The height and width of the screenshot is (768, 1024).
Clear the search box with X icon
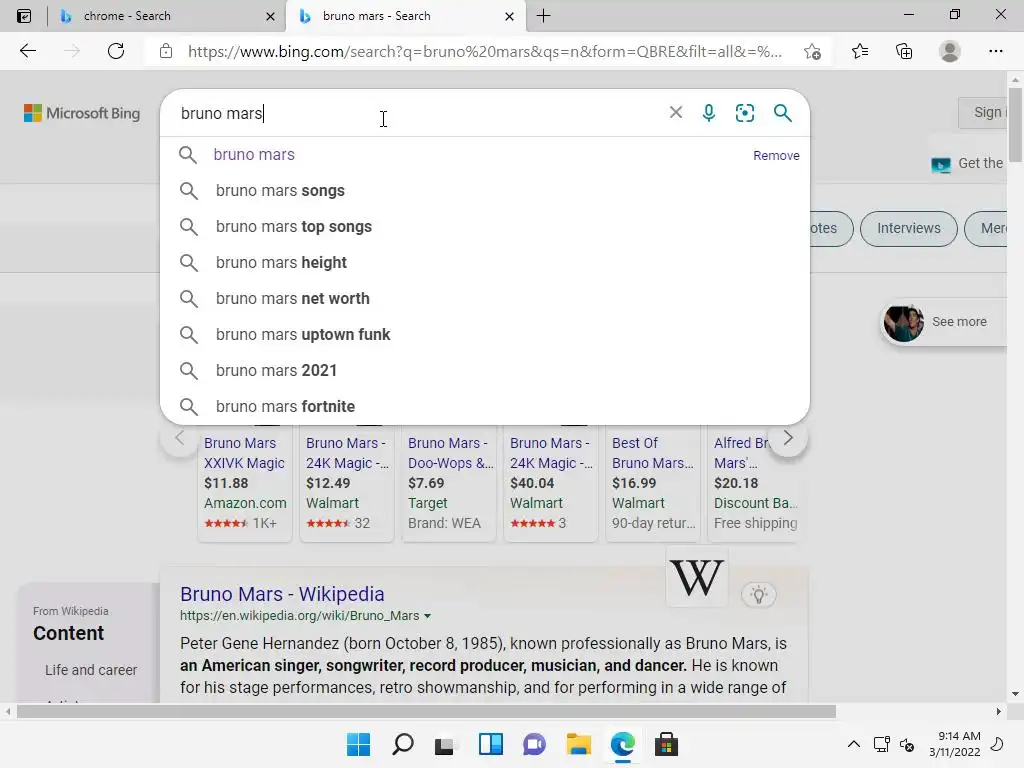tap(676, 112)
